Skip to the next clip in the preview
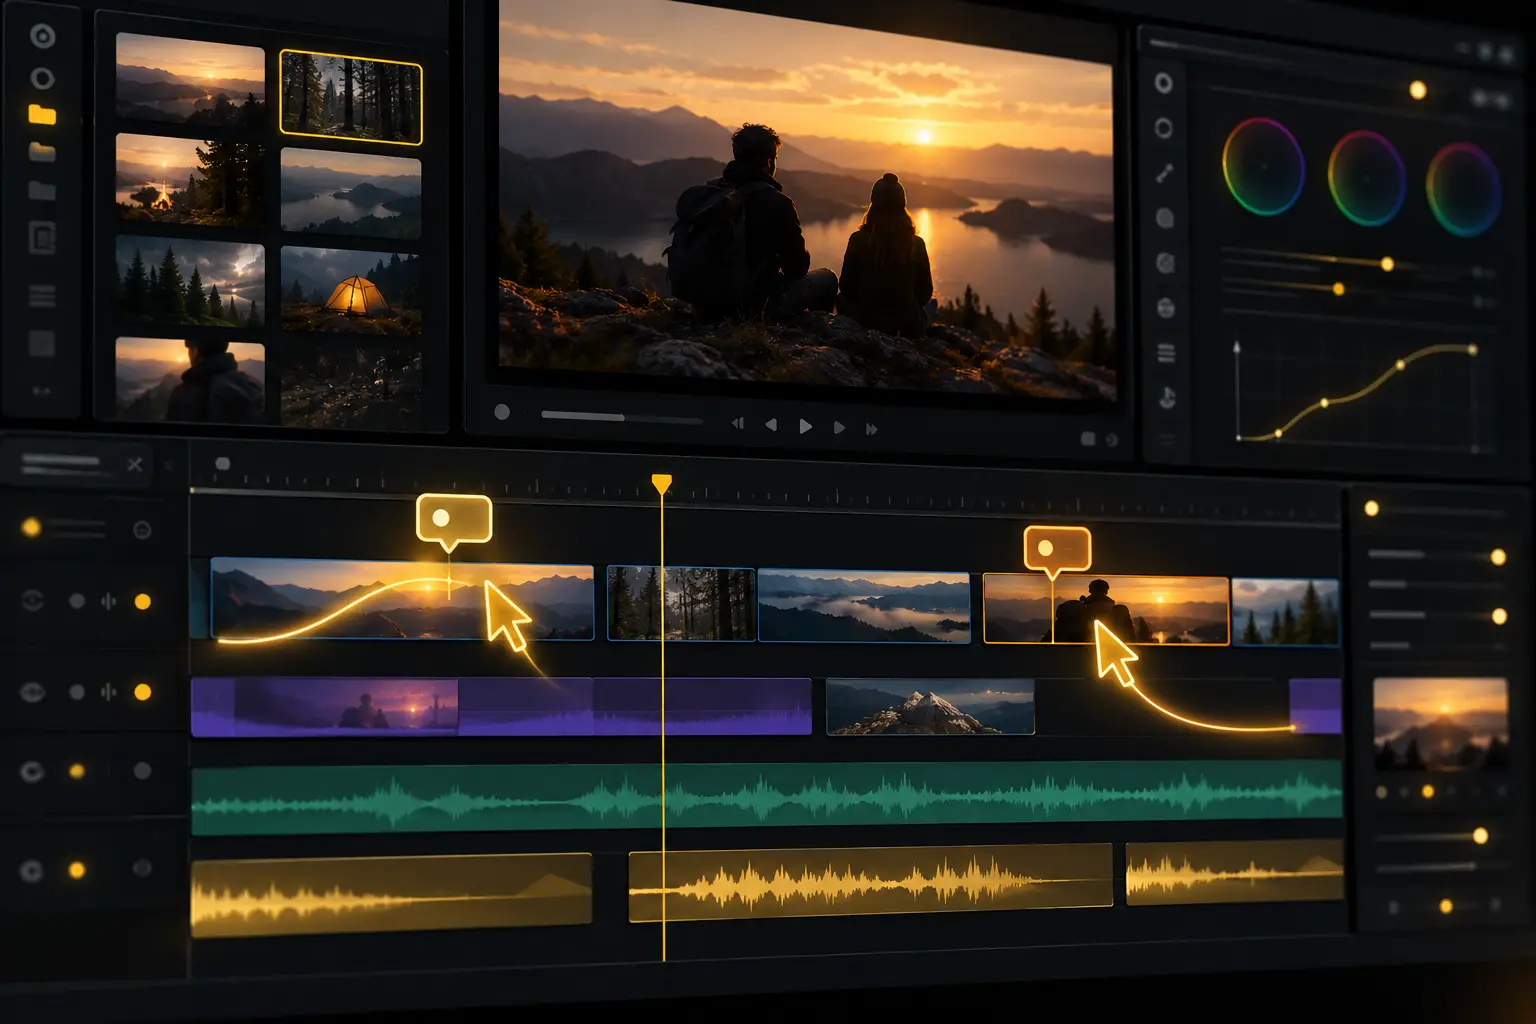The height and width of the screenshot is (1024, 1536). pos(871,428)
